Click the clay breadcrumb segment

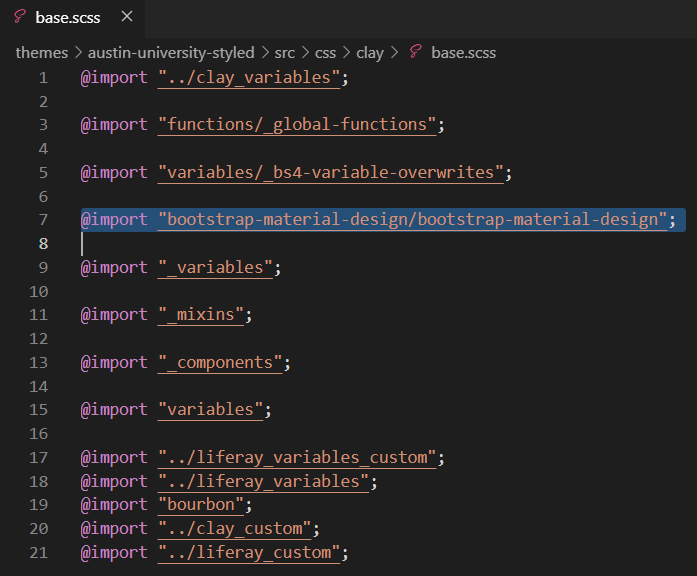(370, 53)
